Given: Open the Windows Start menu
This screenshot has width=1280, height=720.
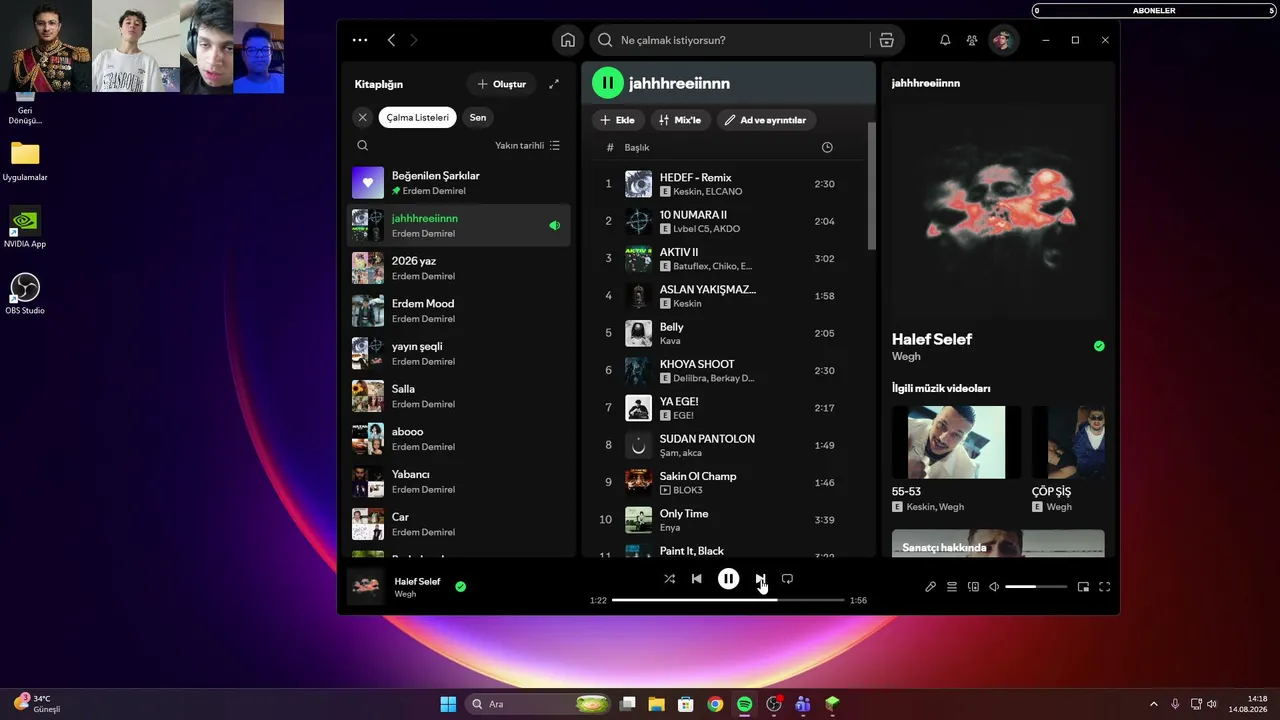Looking at the screenshot, I should click(x=448, y=704).
